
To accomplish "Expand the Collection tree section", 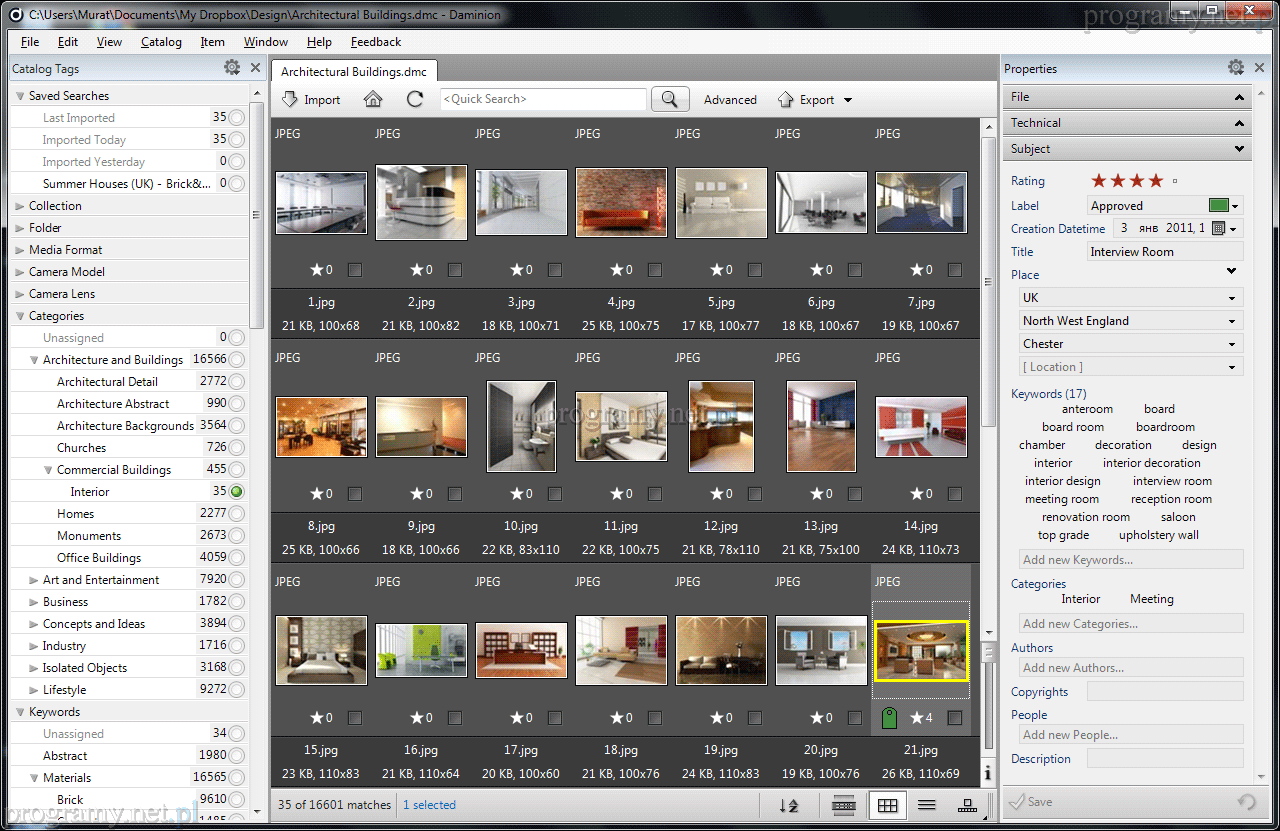I will 20,206.
